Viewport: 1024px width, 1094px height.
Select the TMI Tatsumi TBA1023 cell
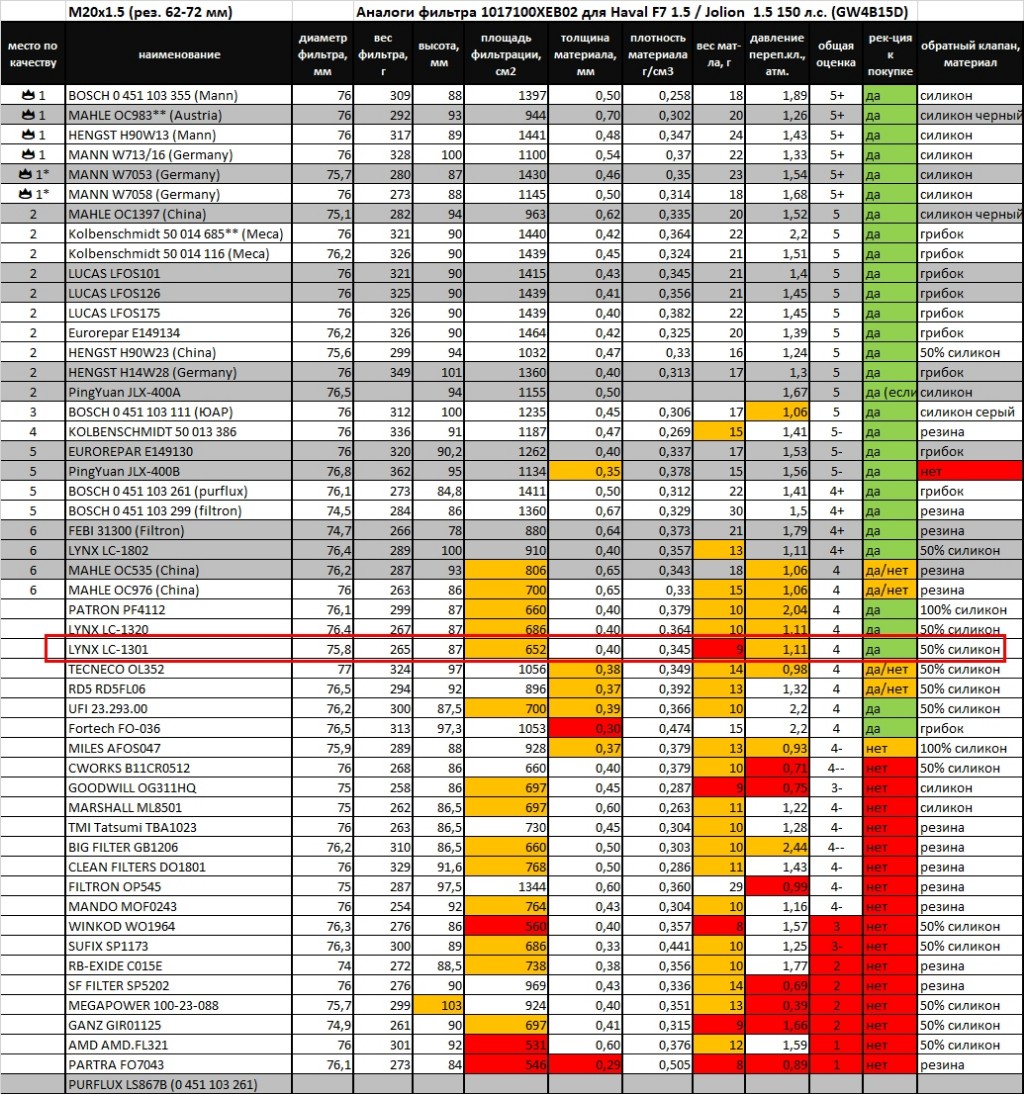point(179,827)
